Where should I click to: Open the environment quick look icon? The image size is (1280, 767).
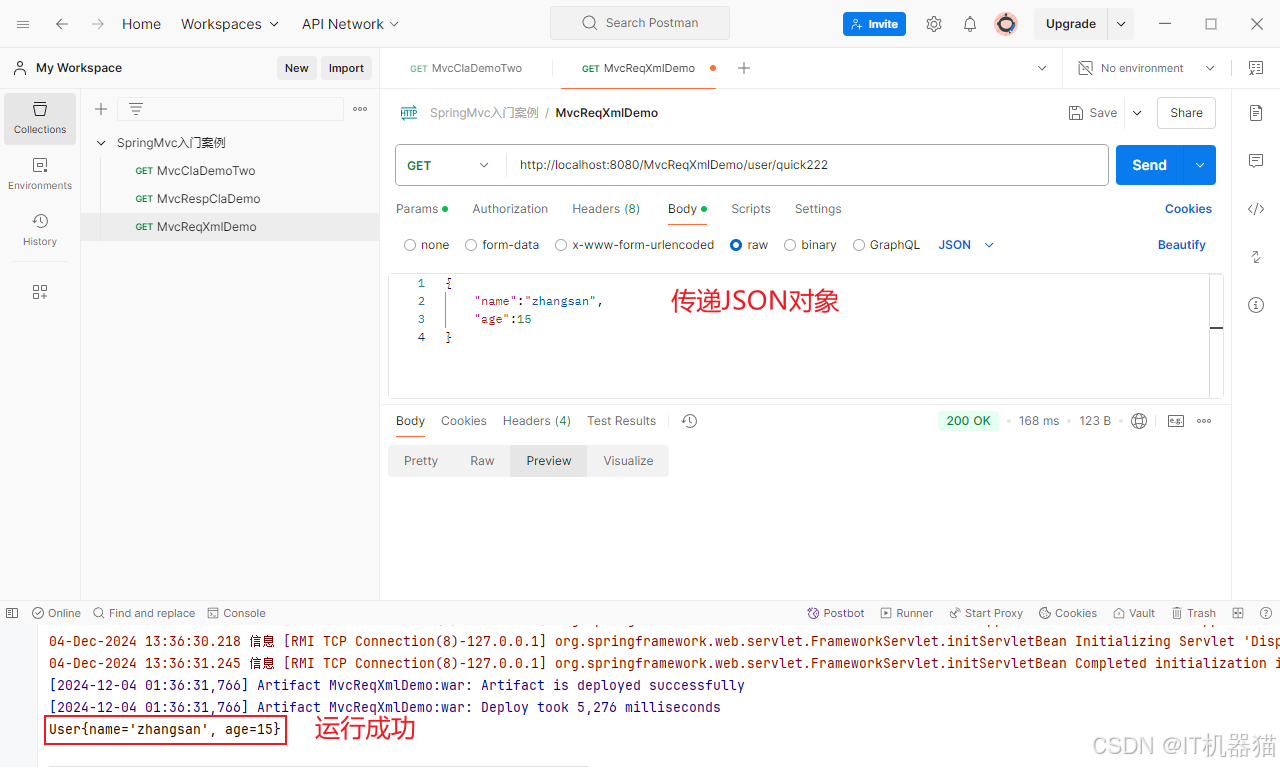tap(1256, 68)
